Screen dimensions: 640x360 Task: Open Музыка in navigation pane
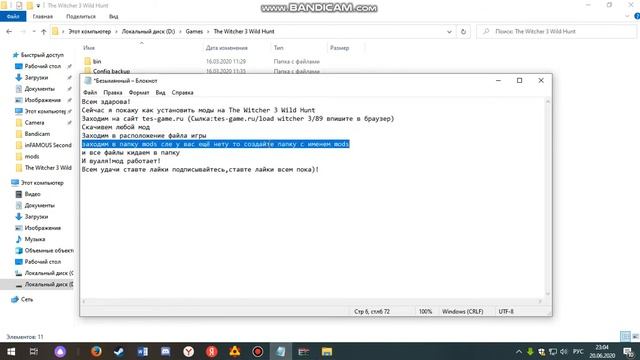click(35, 239)
